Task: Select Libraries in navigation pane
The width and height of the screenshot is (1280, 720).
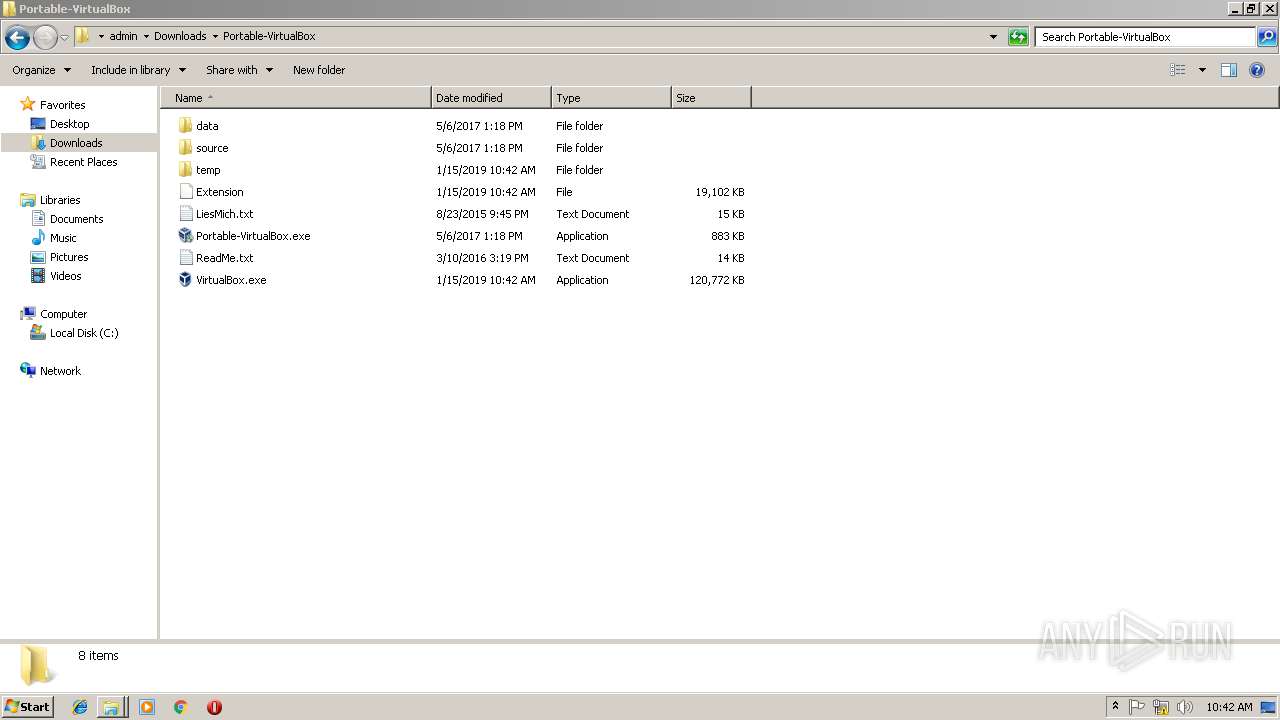Action: click(60, 200)
